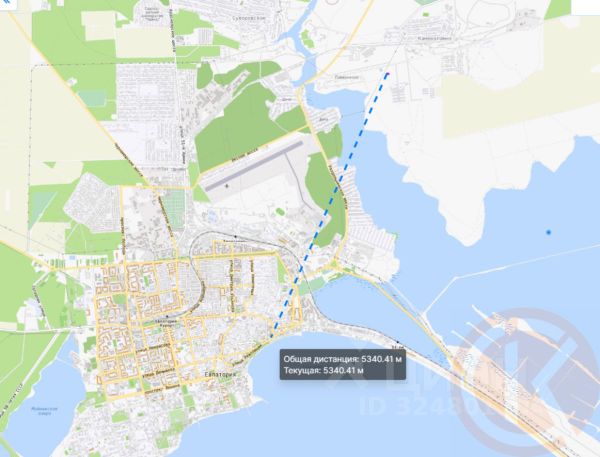This screenshot has height=457, width=600.
Task: Click the blank white box beside Каменоломня
Action: click(x=585, y=7)
